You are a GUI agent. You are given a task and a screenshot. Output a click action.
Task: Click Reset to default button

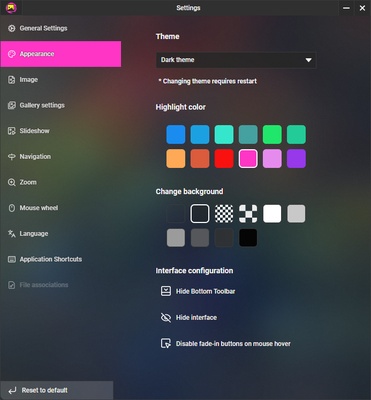click(57, 390)
